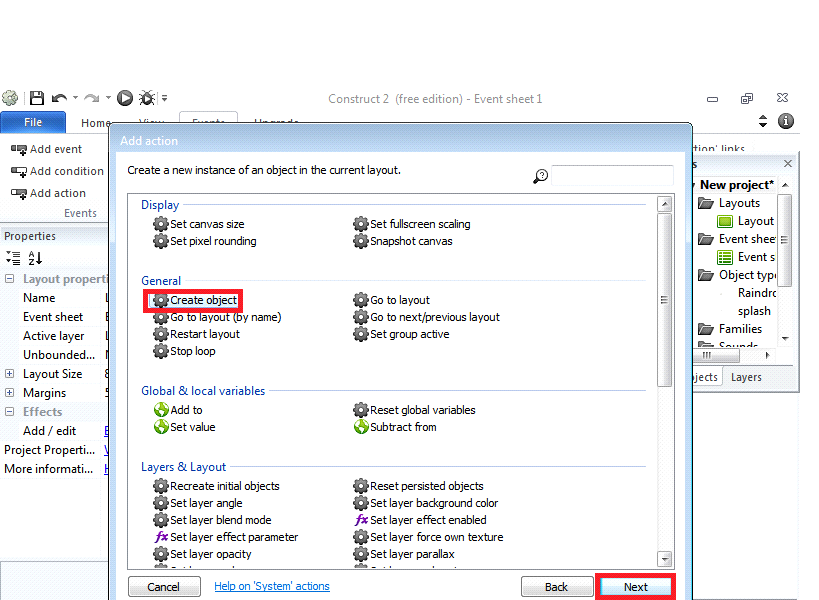Pick Set layer parallax action
Image resolution: width=819 pixels, height=600 pixels.
click(x=404, y=554)
